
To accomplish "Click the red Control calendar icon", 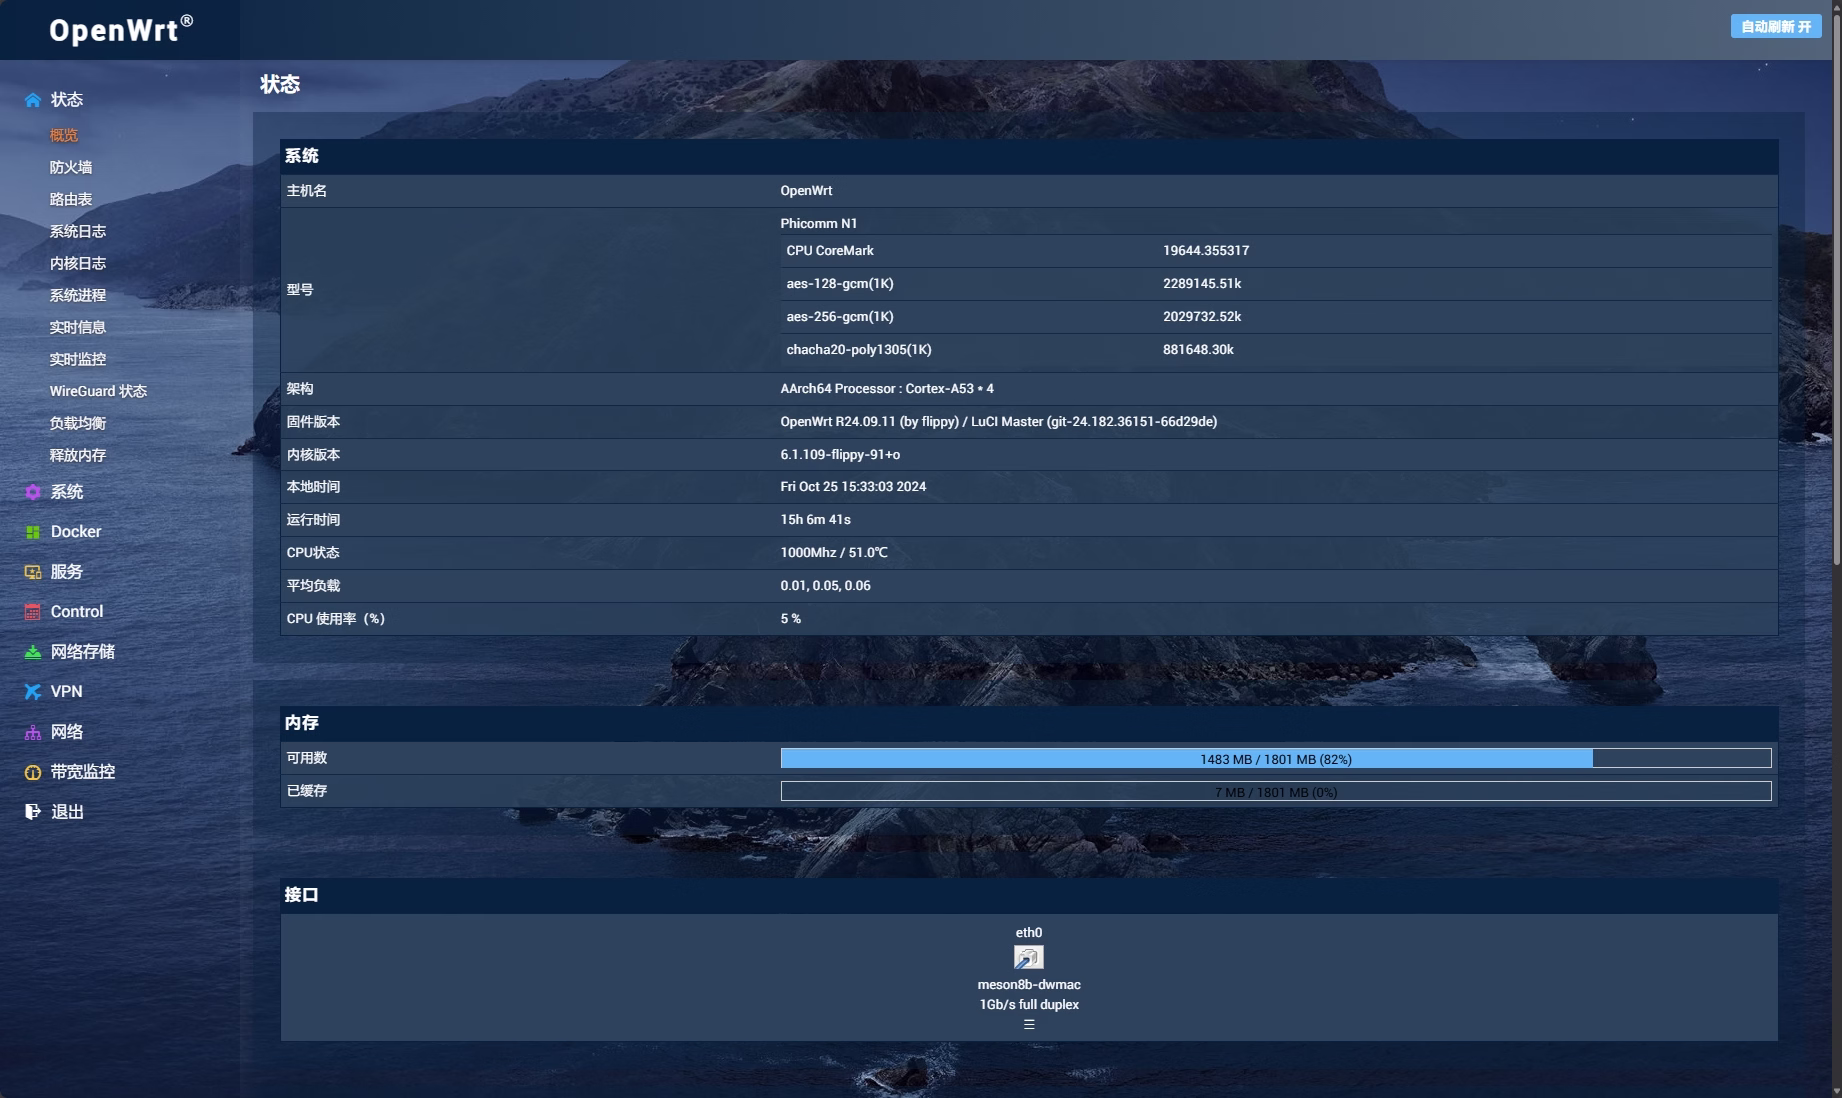I will pos(33,612).
